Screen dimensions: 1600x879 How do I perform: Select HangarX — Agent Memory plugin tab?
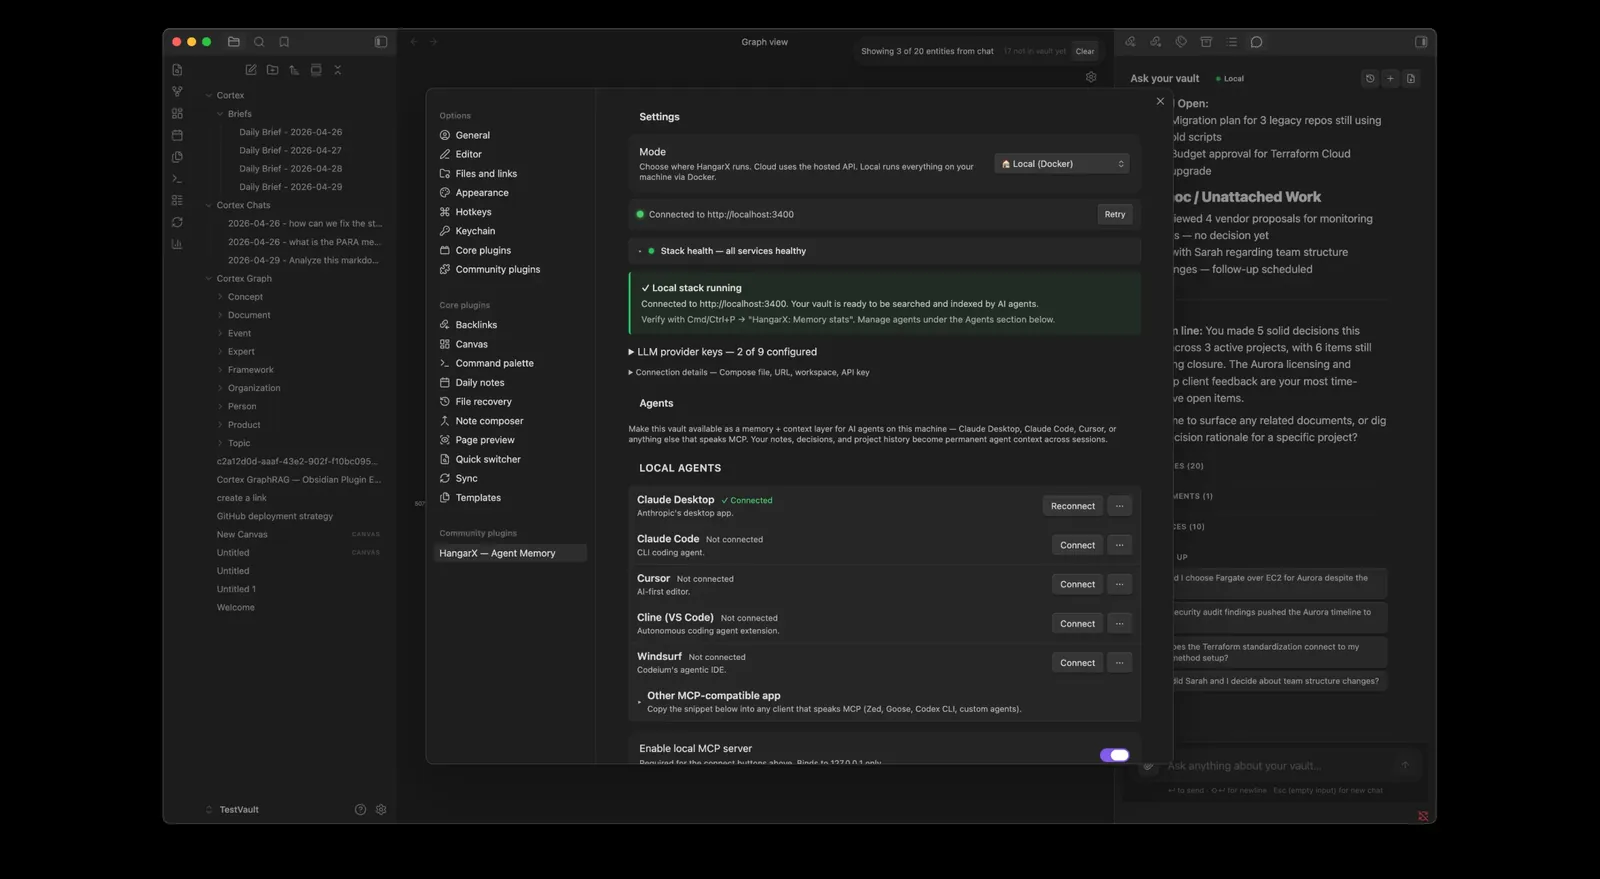[x=510, y=553]
